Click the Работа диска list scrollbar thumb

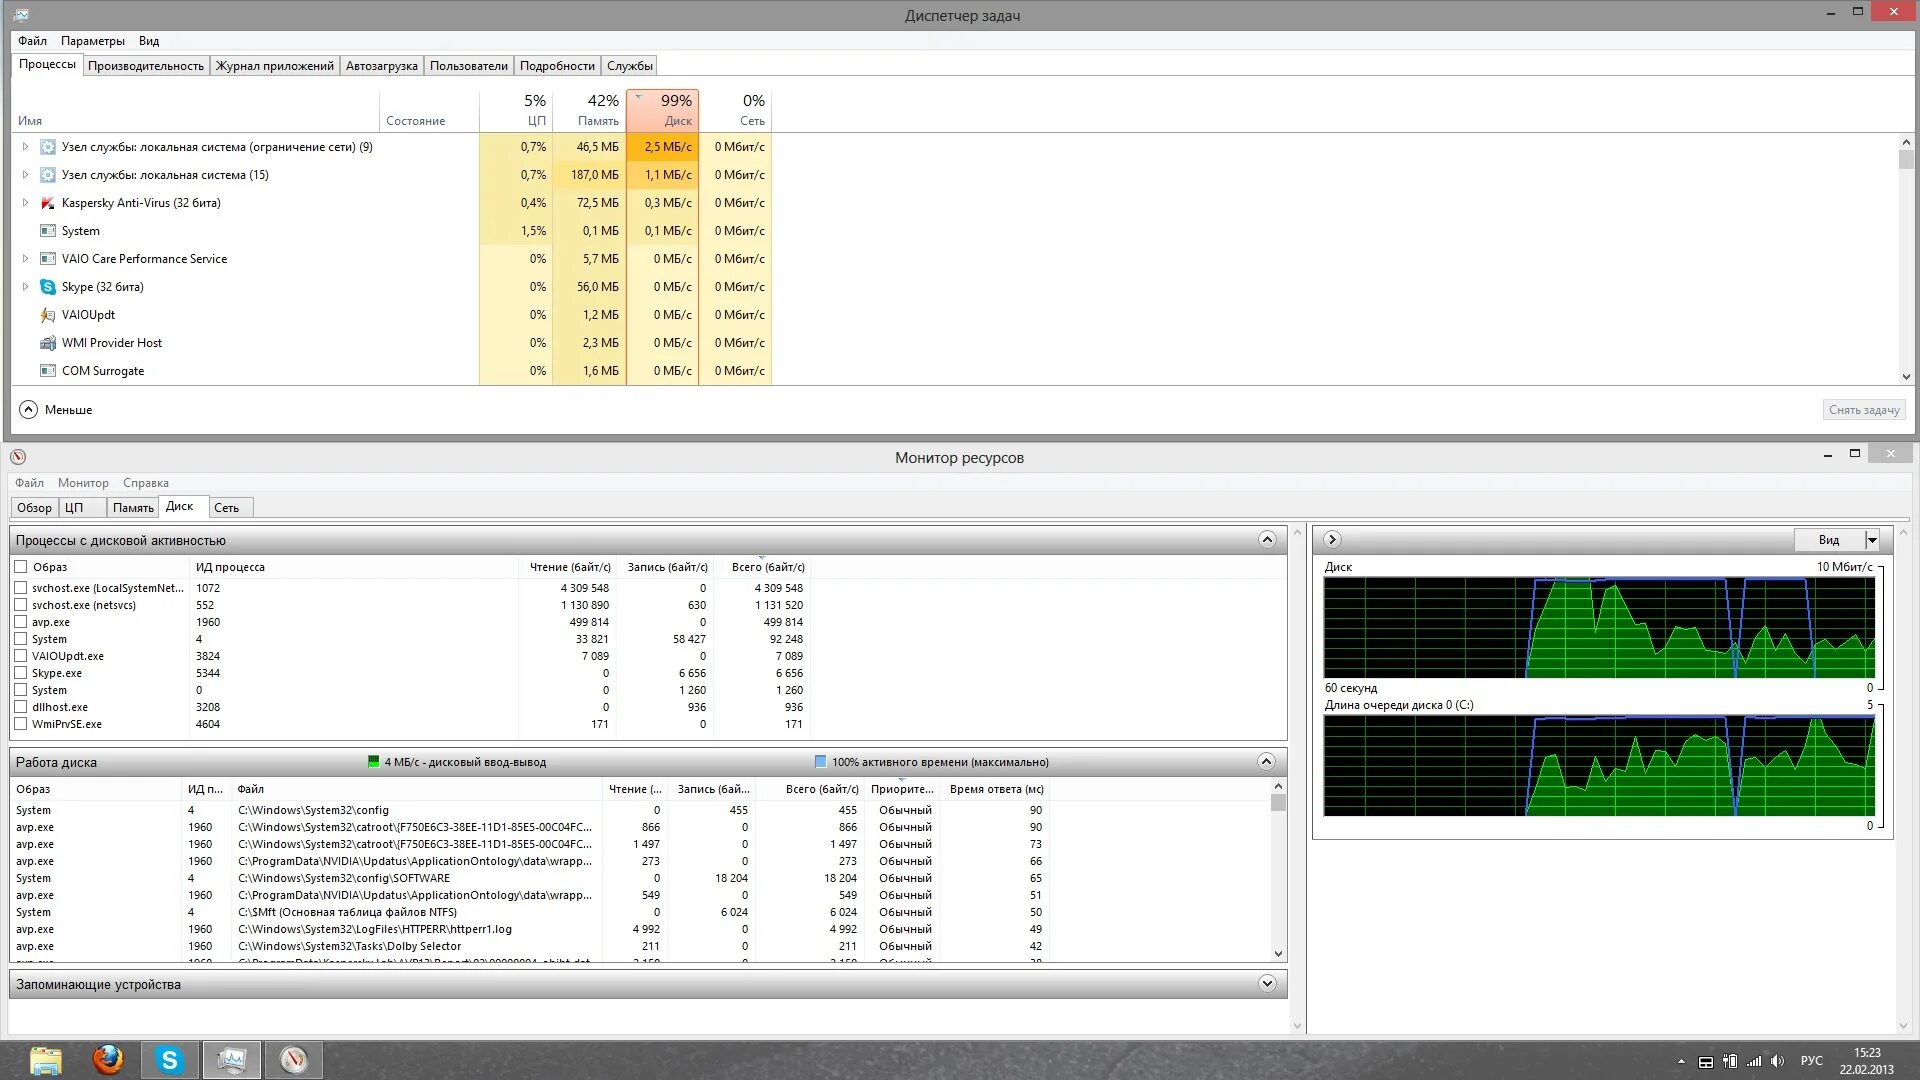(1278, 803)
